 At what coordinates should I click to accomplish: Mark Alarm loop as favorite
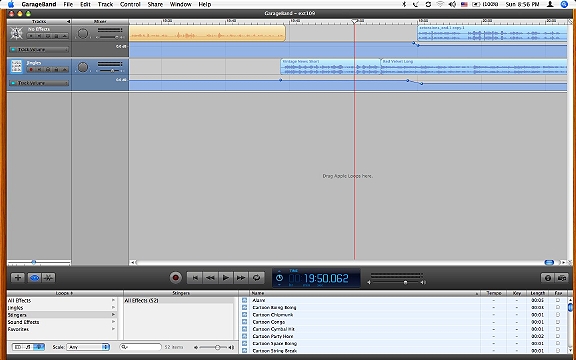coord(558,300)
